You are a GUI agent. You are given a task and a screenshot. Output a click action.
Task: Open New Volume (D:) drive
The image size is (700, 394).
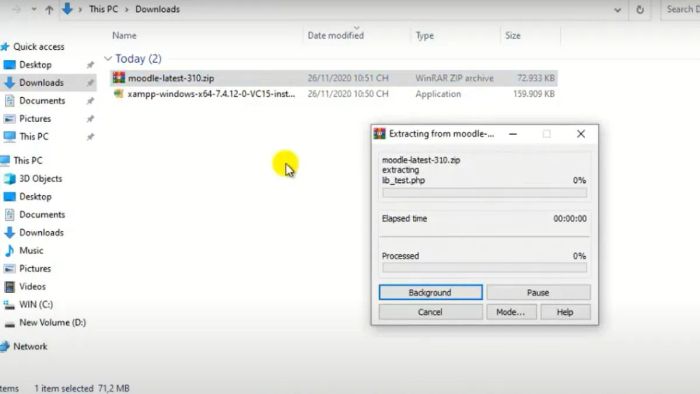(x=52, y=323)
